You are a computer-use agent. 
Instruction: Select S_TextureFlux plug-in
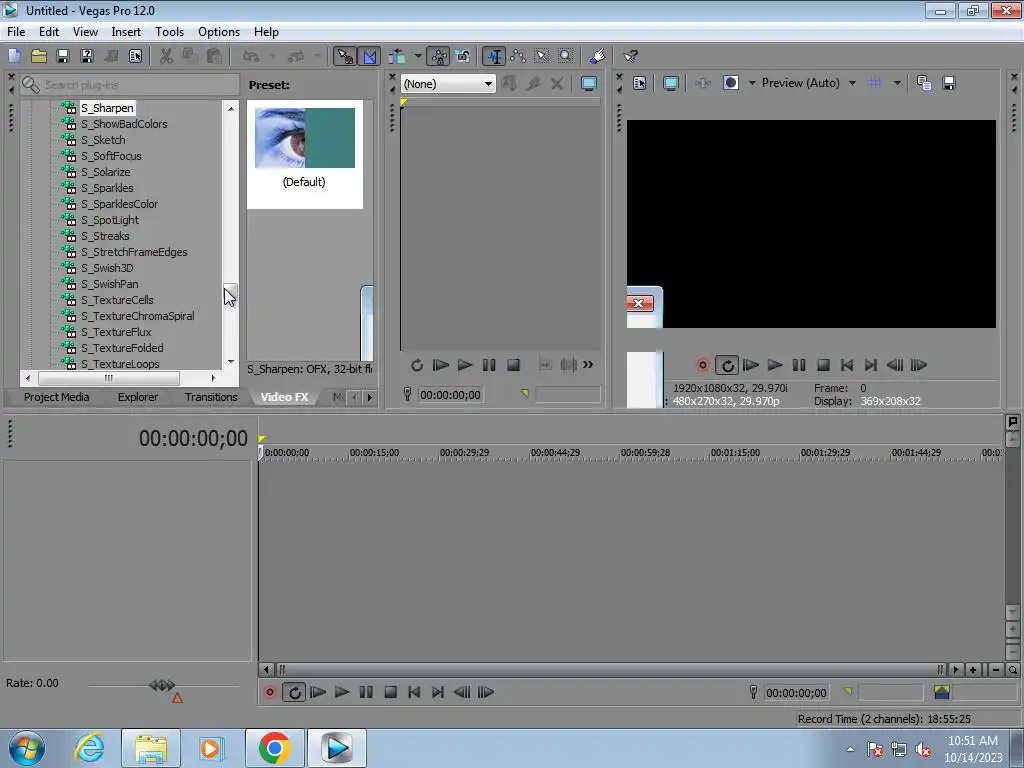click(116, 332)
